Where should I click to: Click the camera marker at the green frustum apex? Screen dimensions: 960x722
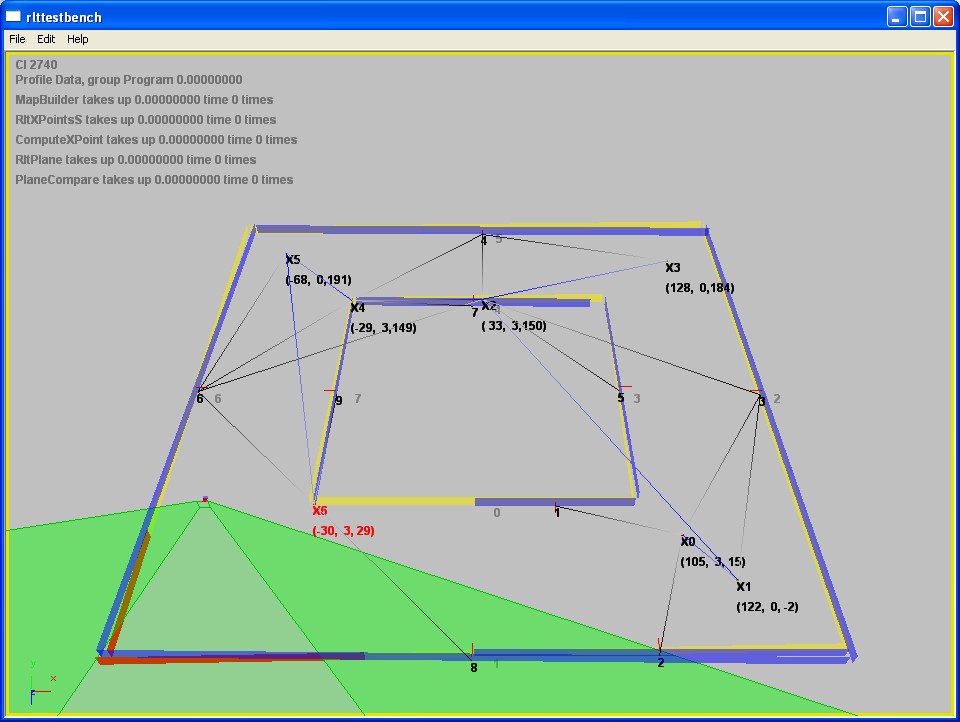[205, 499]
